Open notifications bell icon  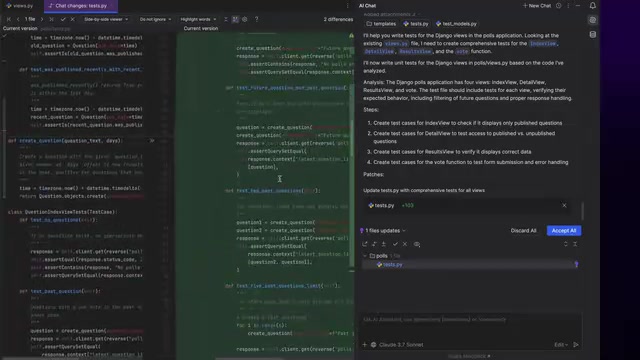coord(593,6)
